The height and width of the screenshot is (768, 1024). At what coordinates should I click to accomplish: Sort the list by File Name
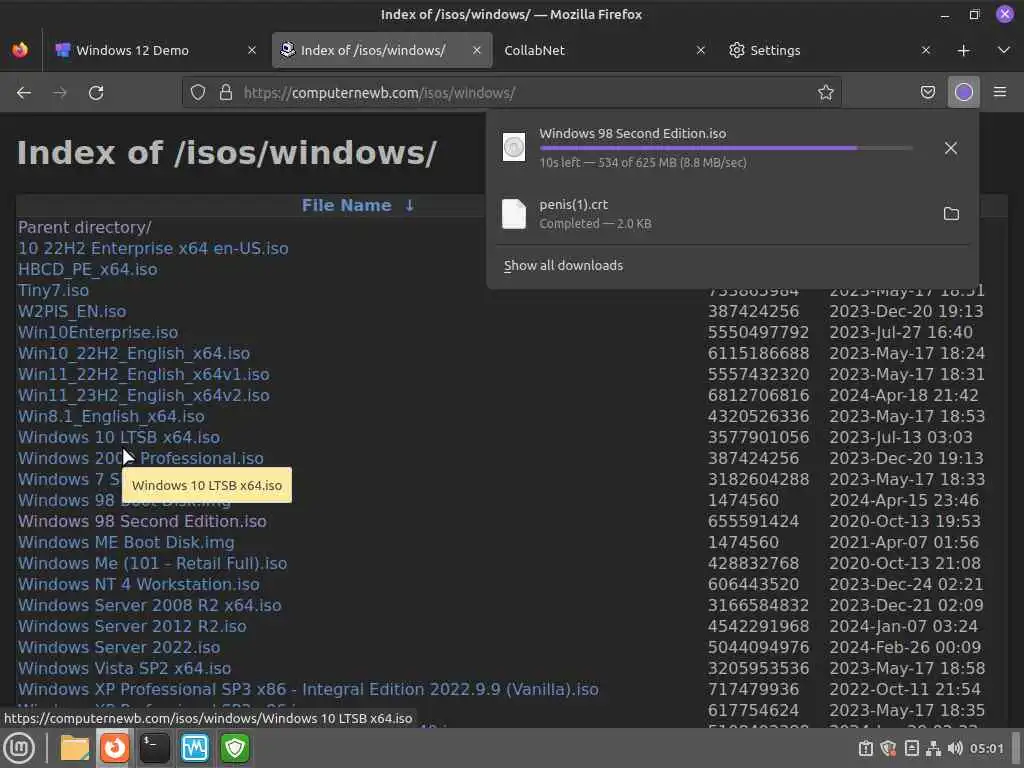point(346,205)
